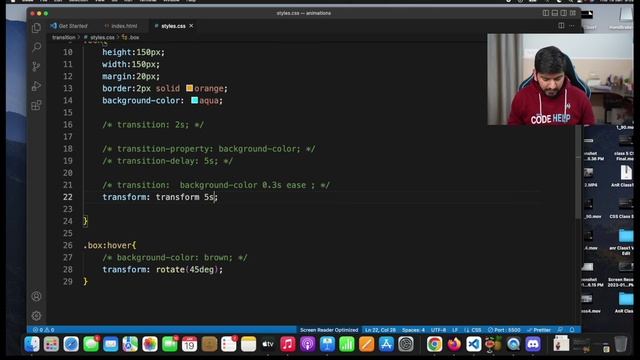Open Messages from the Dock
This screenshot has width=640, height=360.
pyautogui.click(x=91, y=344)
